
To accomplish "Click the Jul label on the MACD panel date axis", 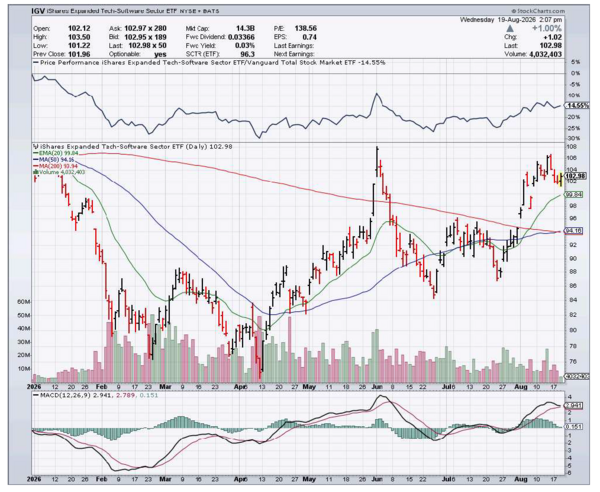I will coord(447,479).
